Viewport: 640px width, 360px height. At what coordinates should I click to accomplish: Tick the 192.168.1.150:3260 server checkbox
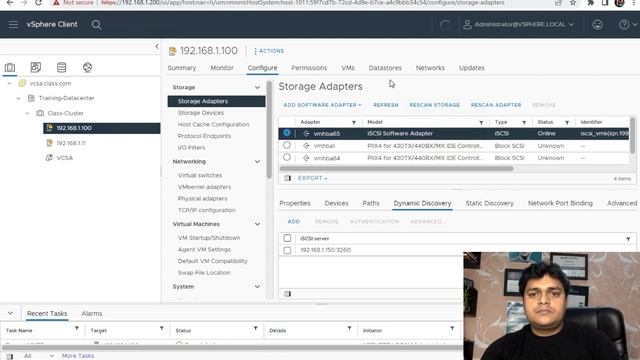coord(287,250)
